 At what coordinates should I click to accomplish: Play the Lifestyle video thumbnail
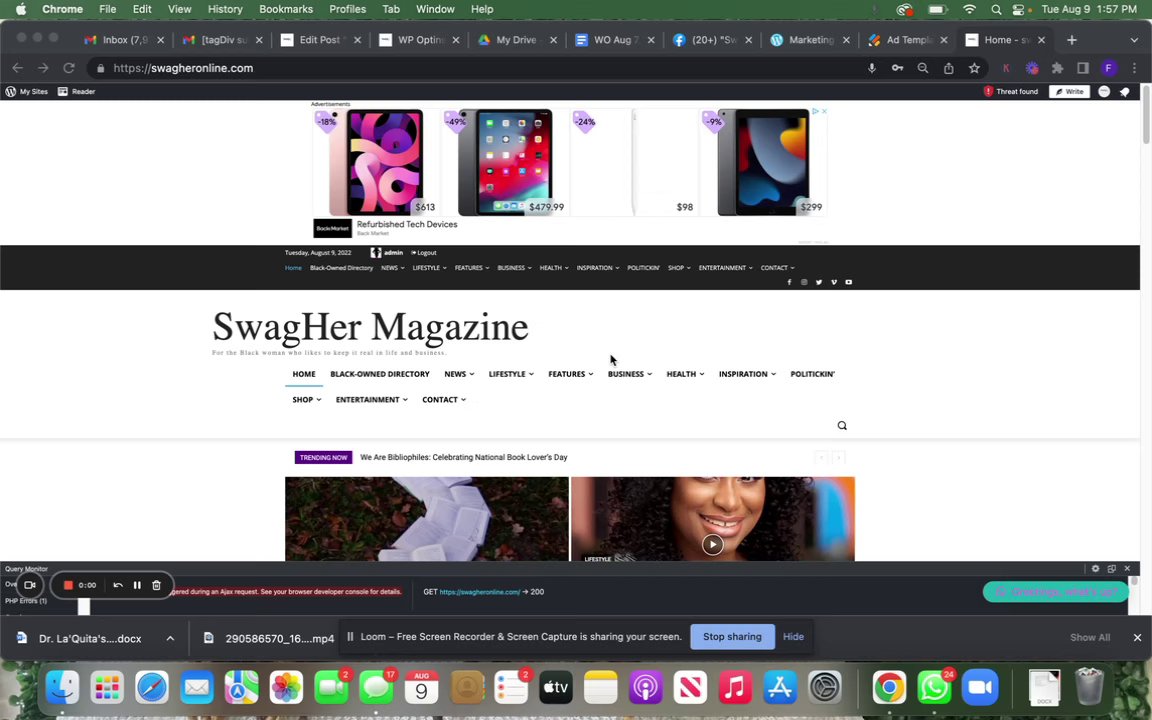pos(712,544)
